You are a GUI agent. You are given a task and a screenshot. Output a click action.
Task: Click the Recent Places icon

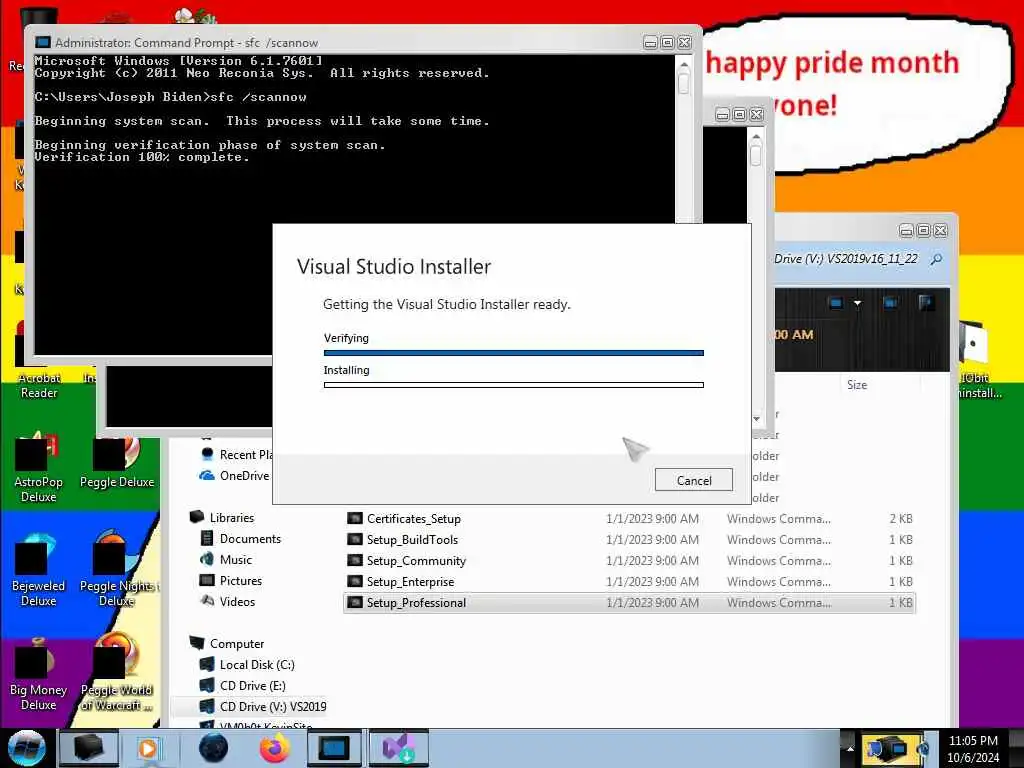pyautogui.click(x=207, y=454)
